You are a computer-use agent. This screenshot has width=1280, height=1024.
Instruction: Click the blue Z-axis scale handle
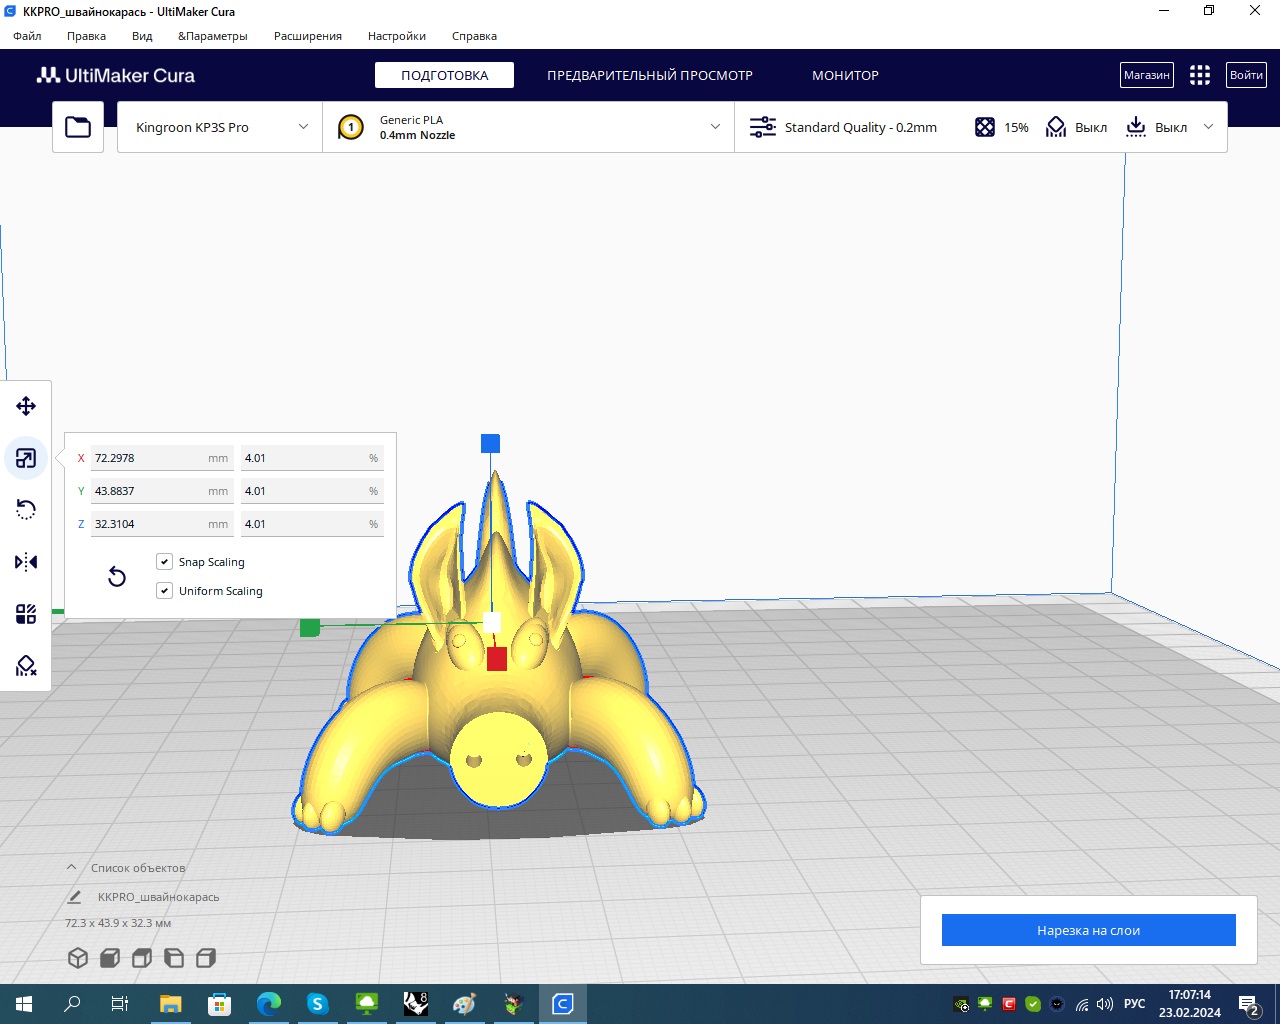pos(490,443)
